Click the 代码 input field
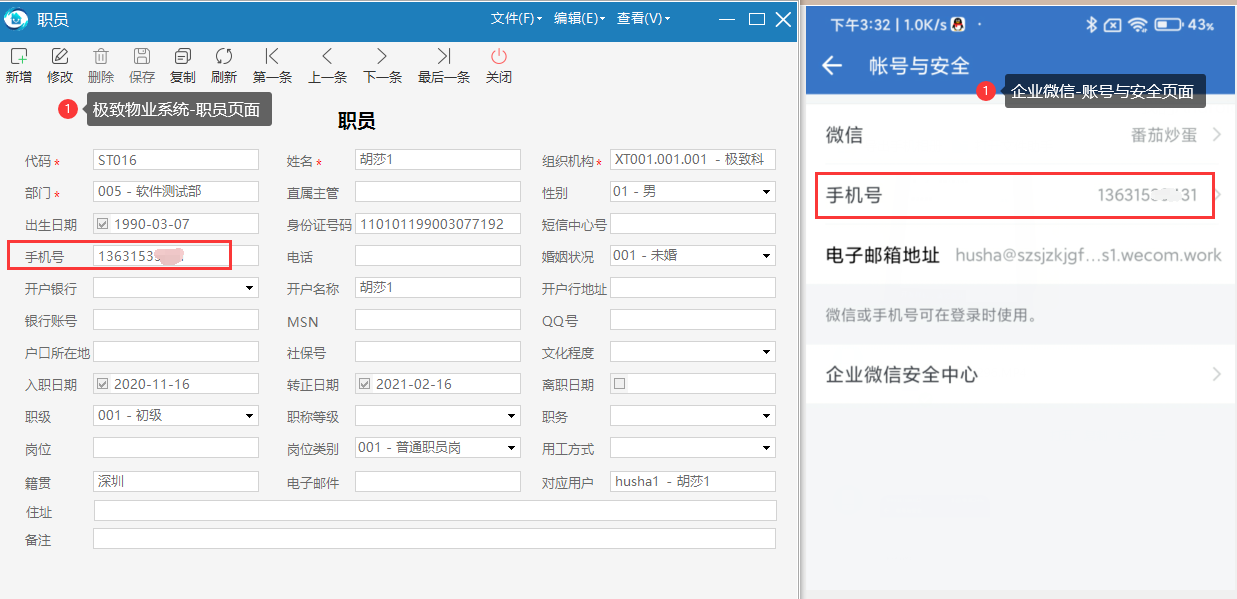The width and height of the screenshot is (1237, 599). pyautogui.click(x=176, y=159)
